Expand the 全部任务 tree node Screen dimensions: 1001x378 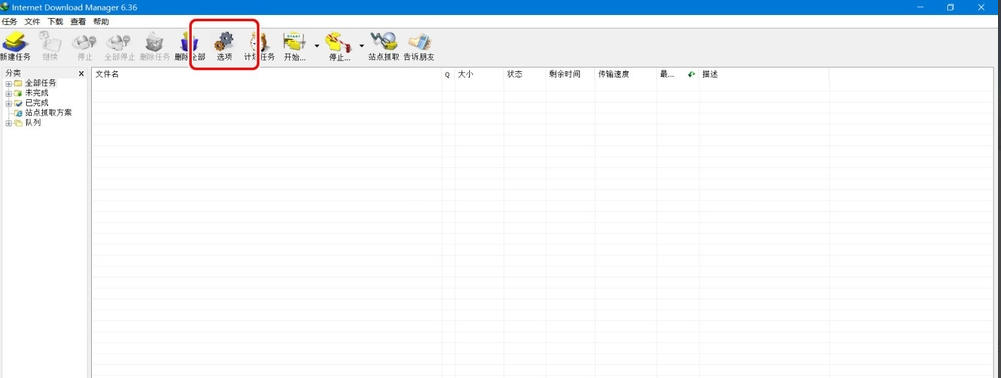click(8, 84)
